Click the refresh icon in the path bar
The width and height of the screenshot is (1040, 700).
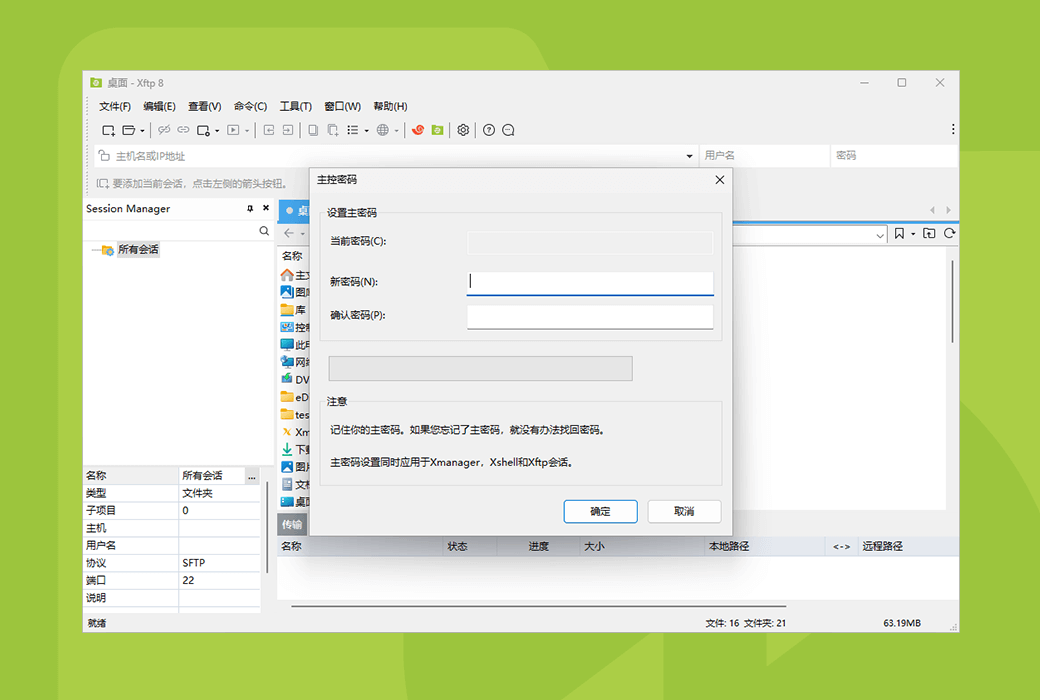[949, 234]
